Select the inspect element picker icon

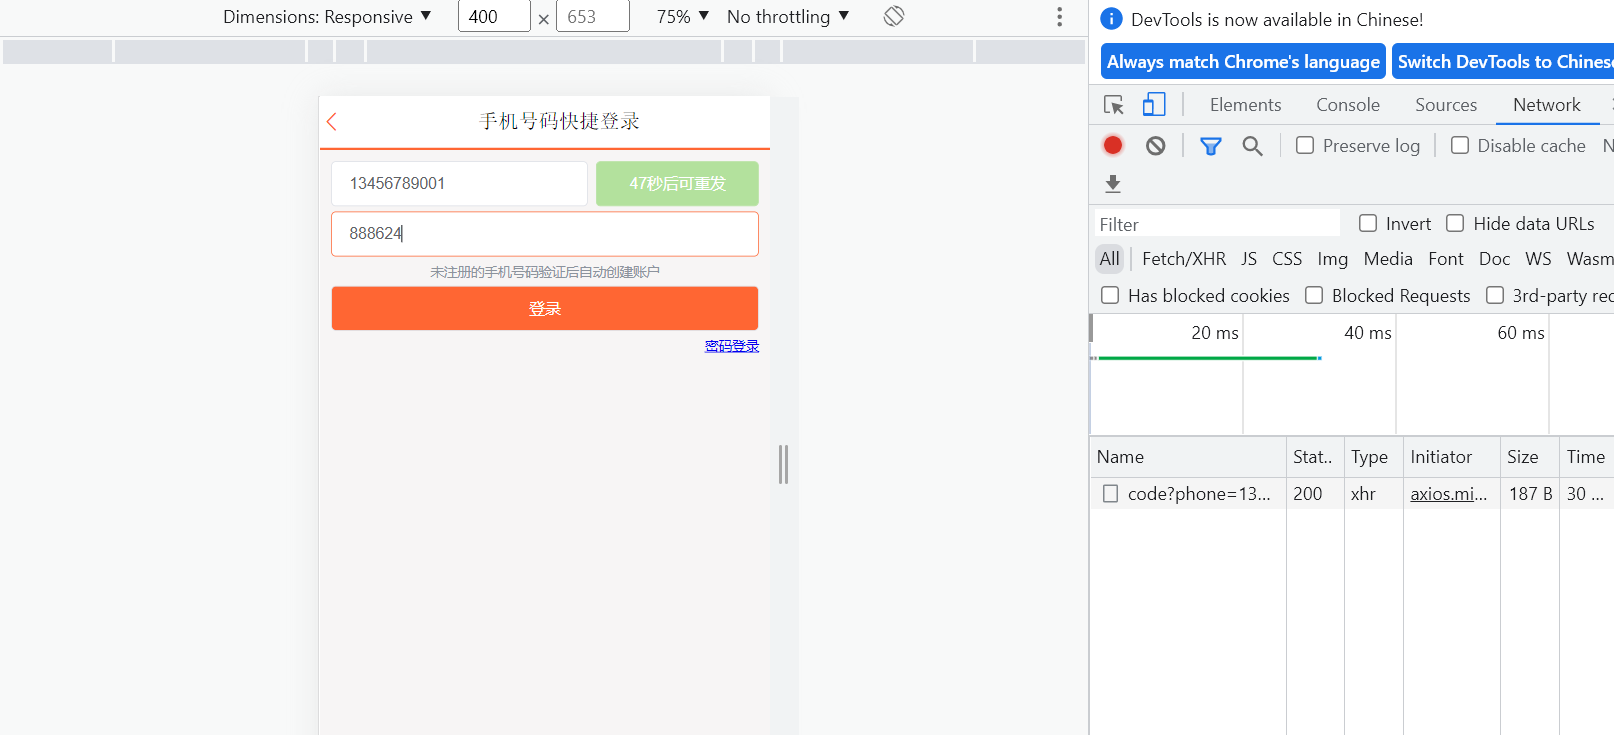(1113, 105)
